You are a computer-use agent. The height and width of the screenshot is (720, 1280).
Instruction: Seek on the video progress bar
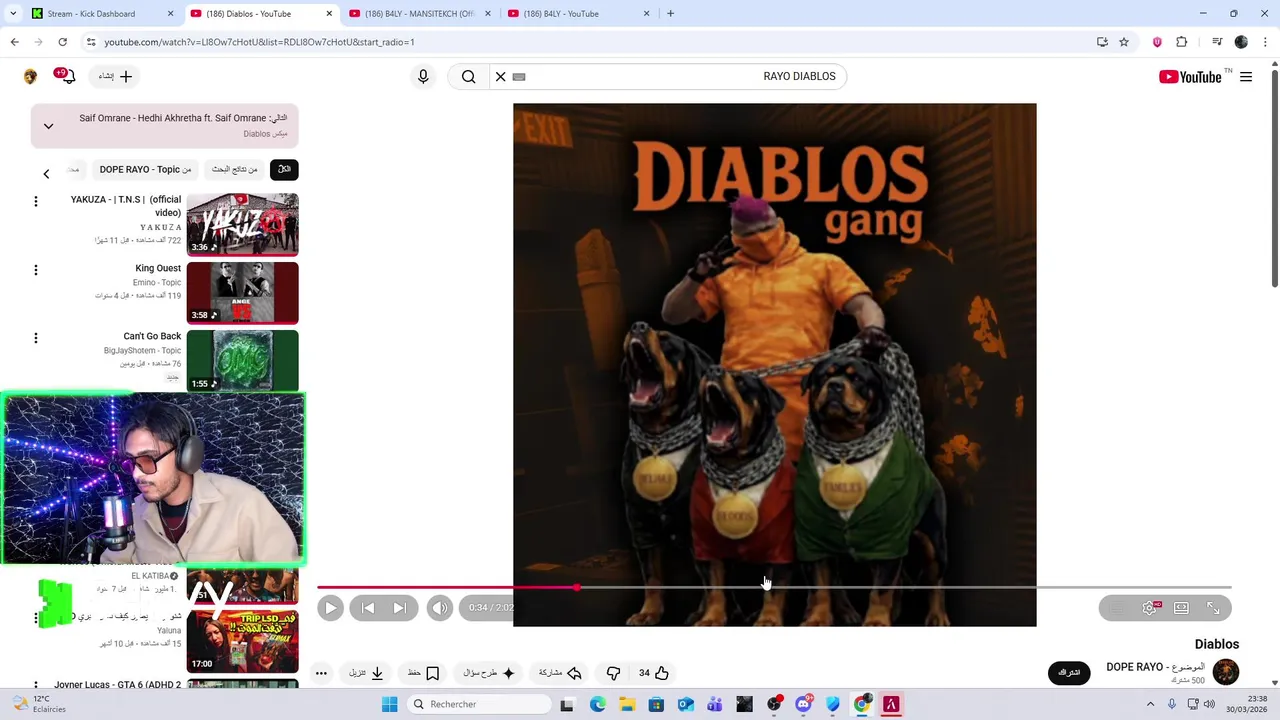click(x=774, y=587)
